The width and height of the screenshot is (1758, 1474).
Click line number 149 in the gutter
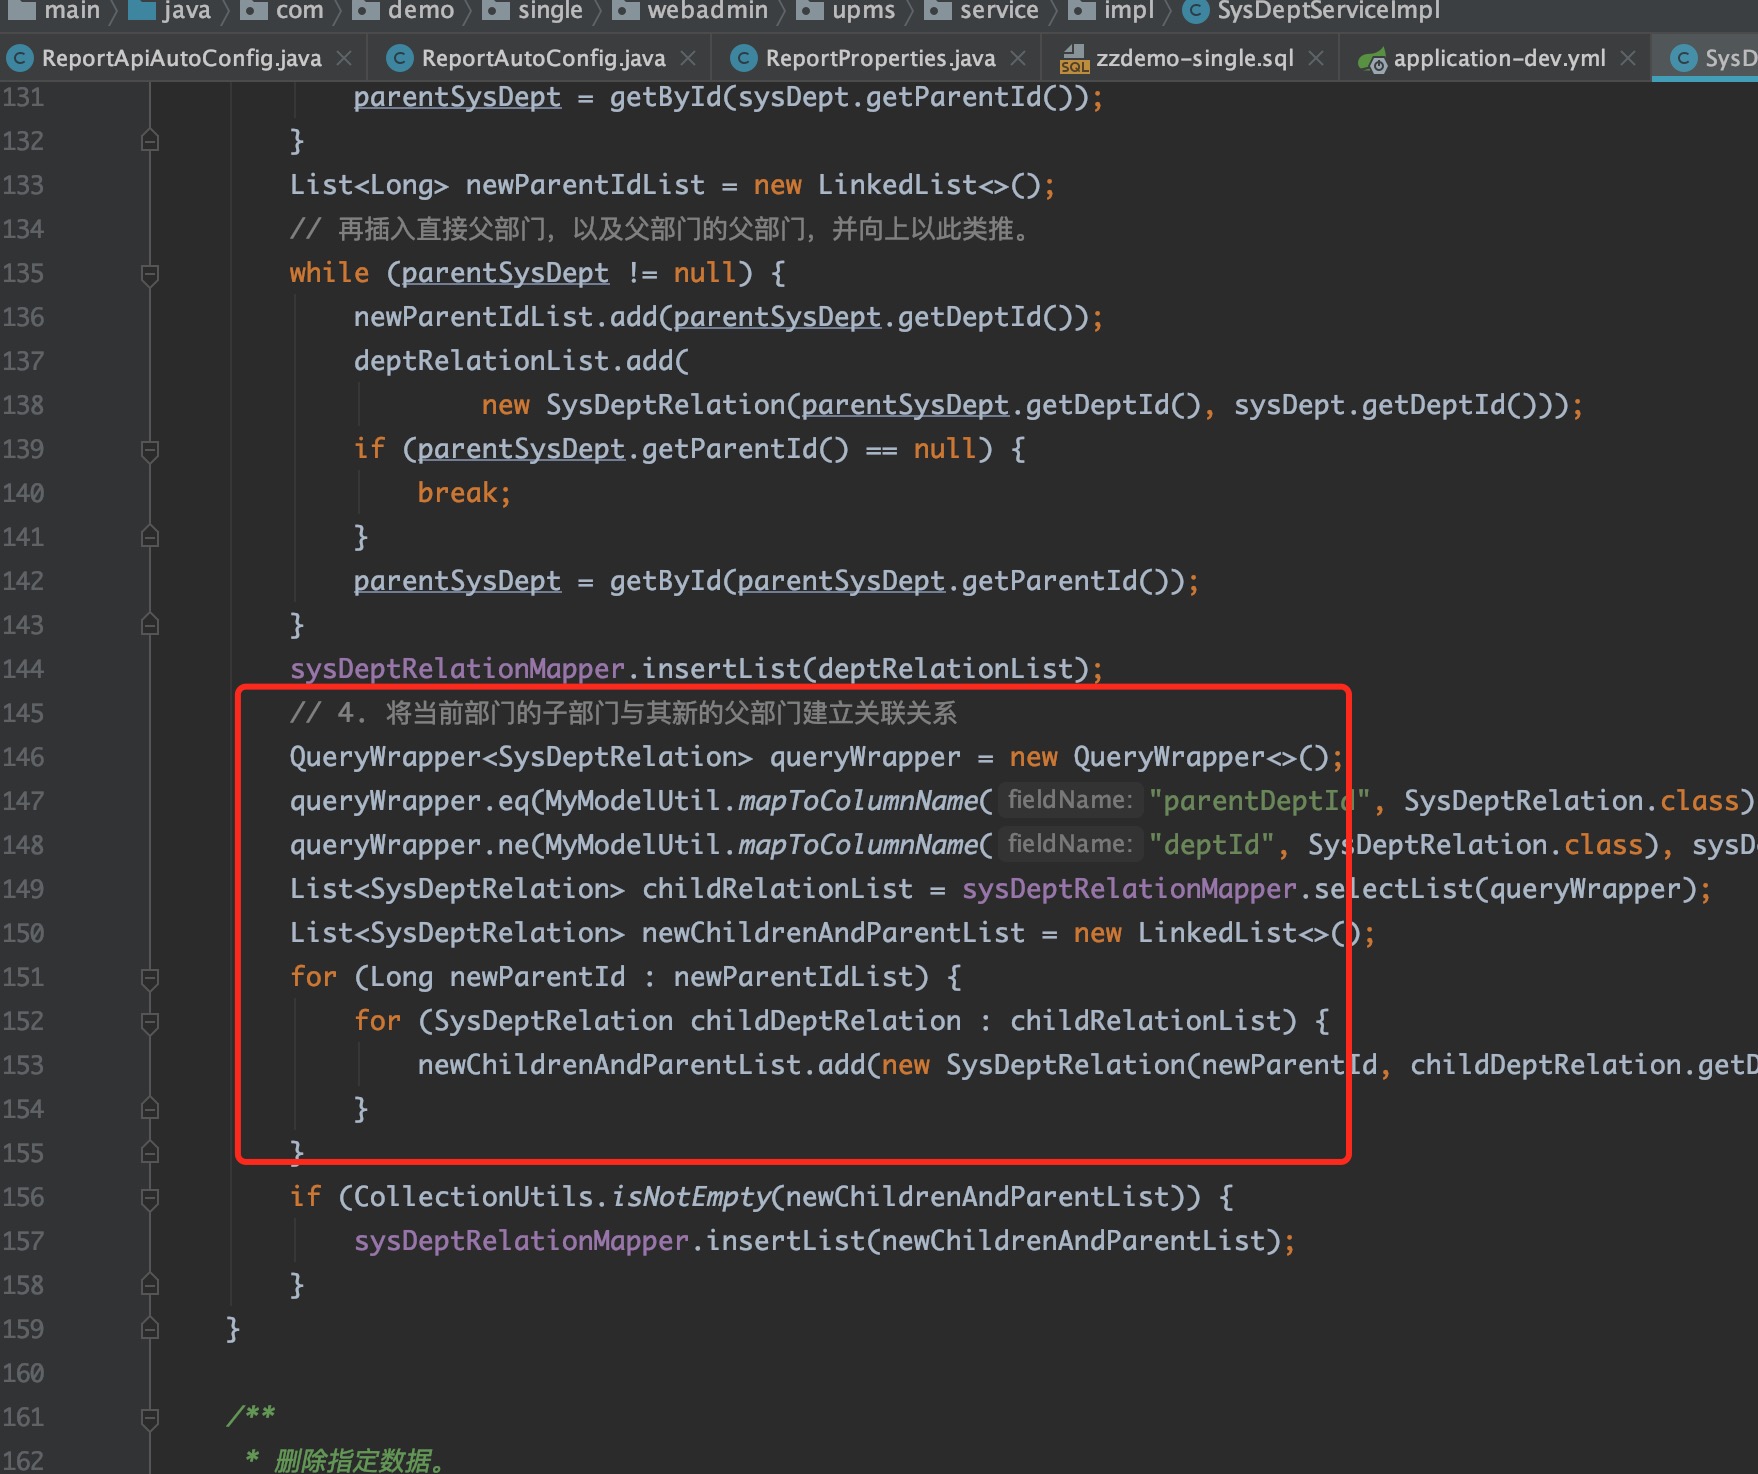[x=24, y=889]
